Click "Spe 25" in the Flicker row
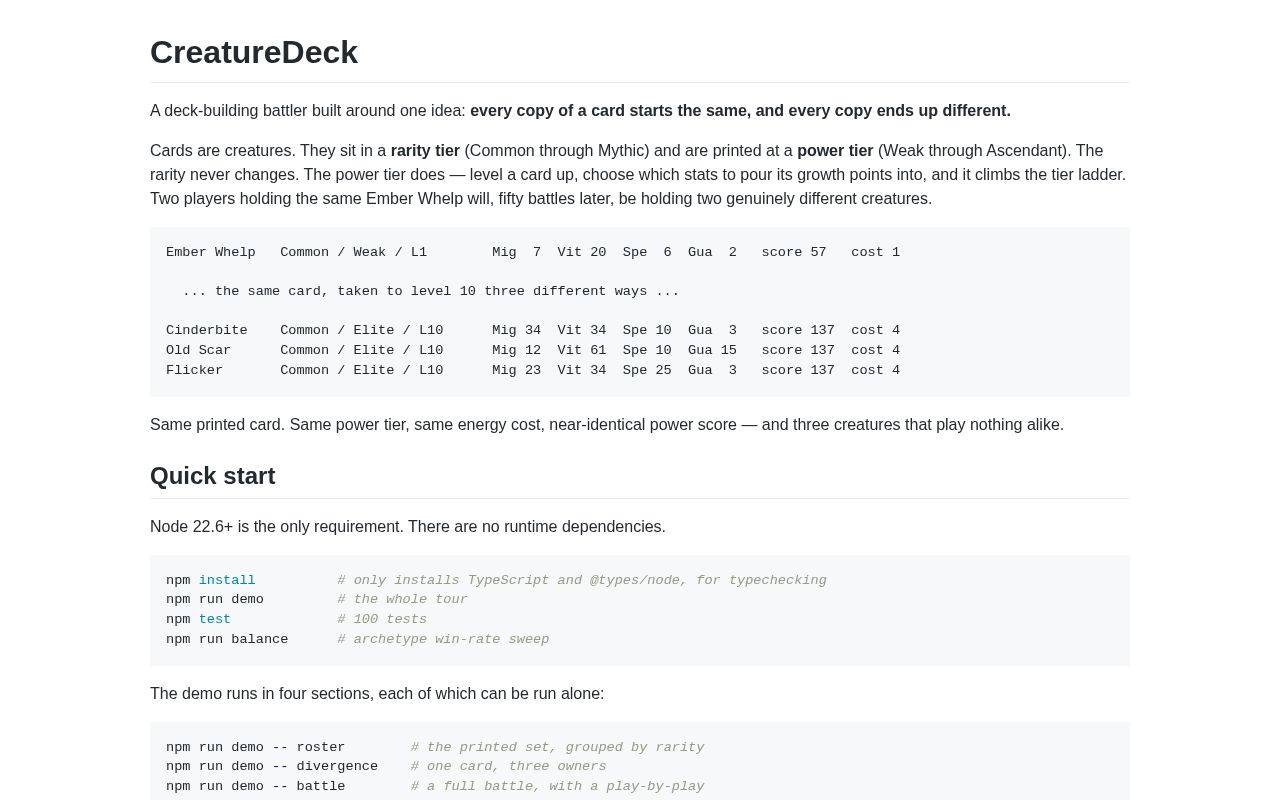1280x800 pixels. click(647, 371)
